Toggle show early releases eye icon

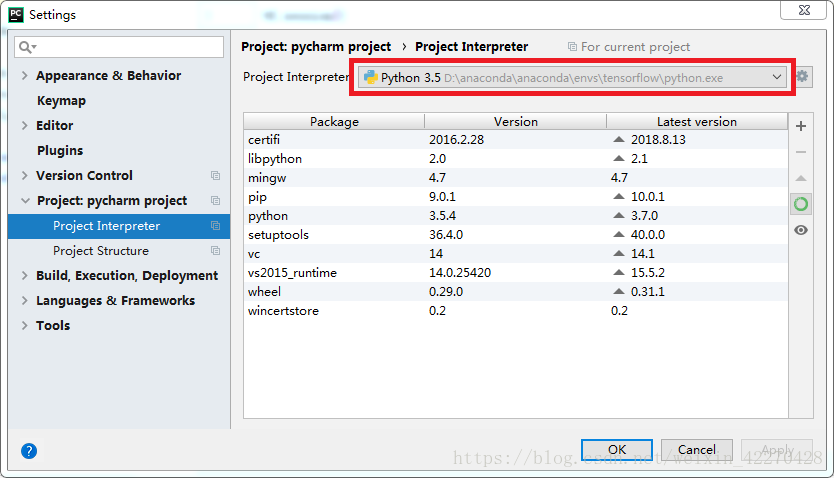[801, 230]
